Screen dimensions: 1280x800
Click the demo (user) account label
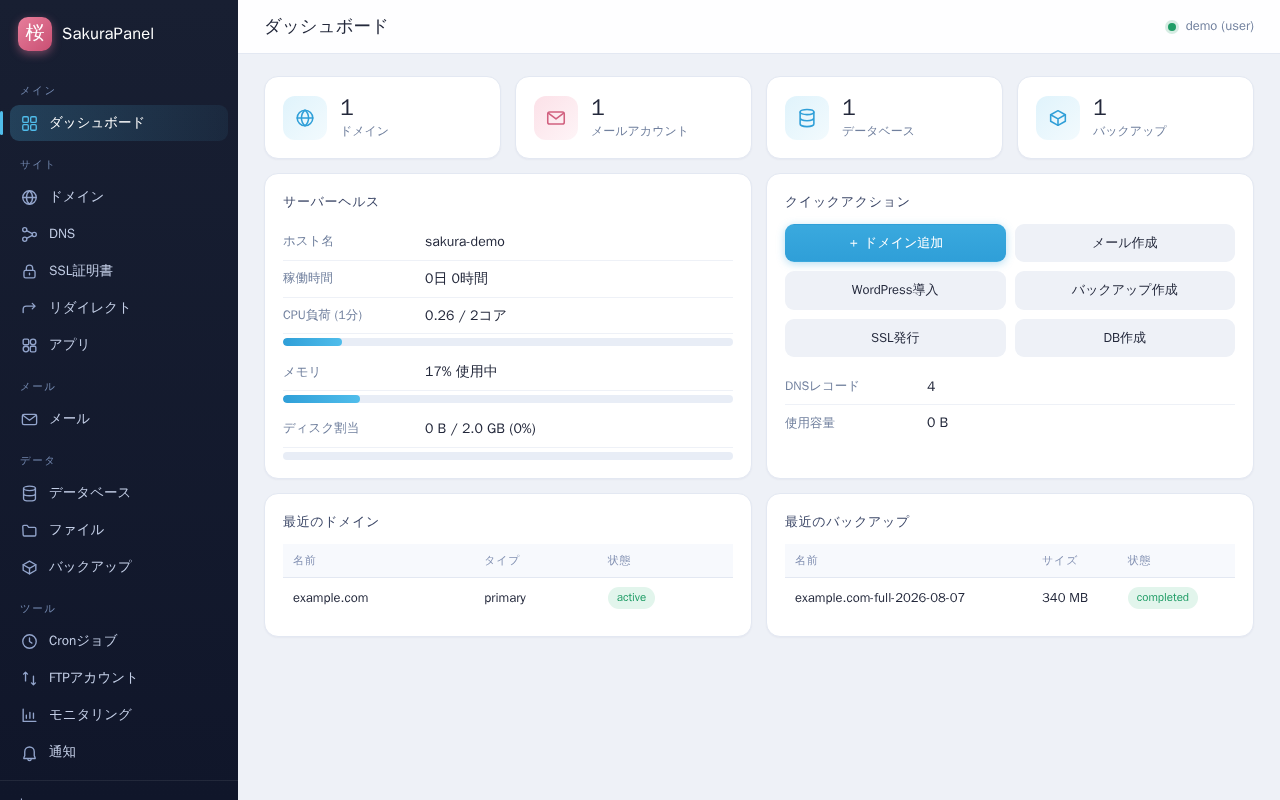1219,26
